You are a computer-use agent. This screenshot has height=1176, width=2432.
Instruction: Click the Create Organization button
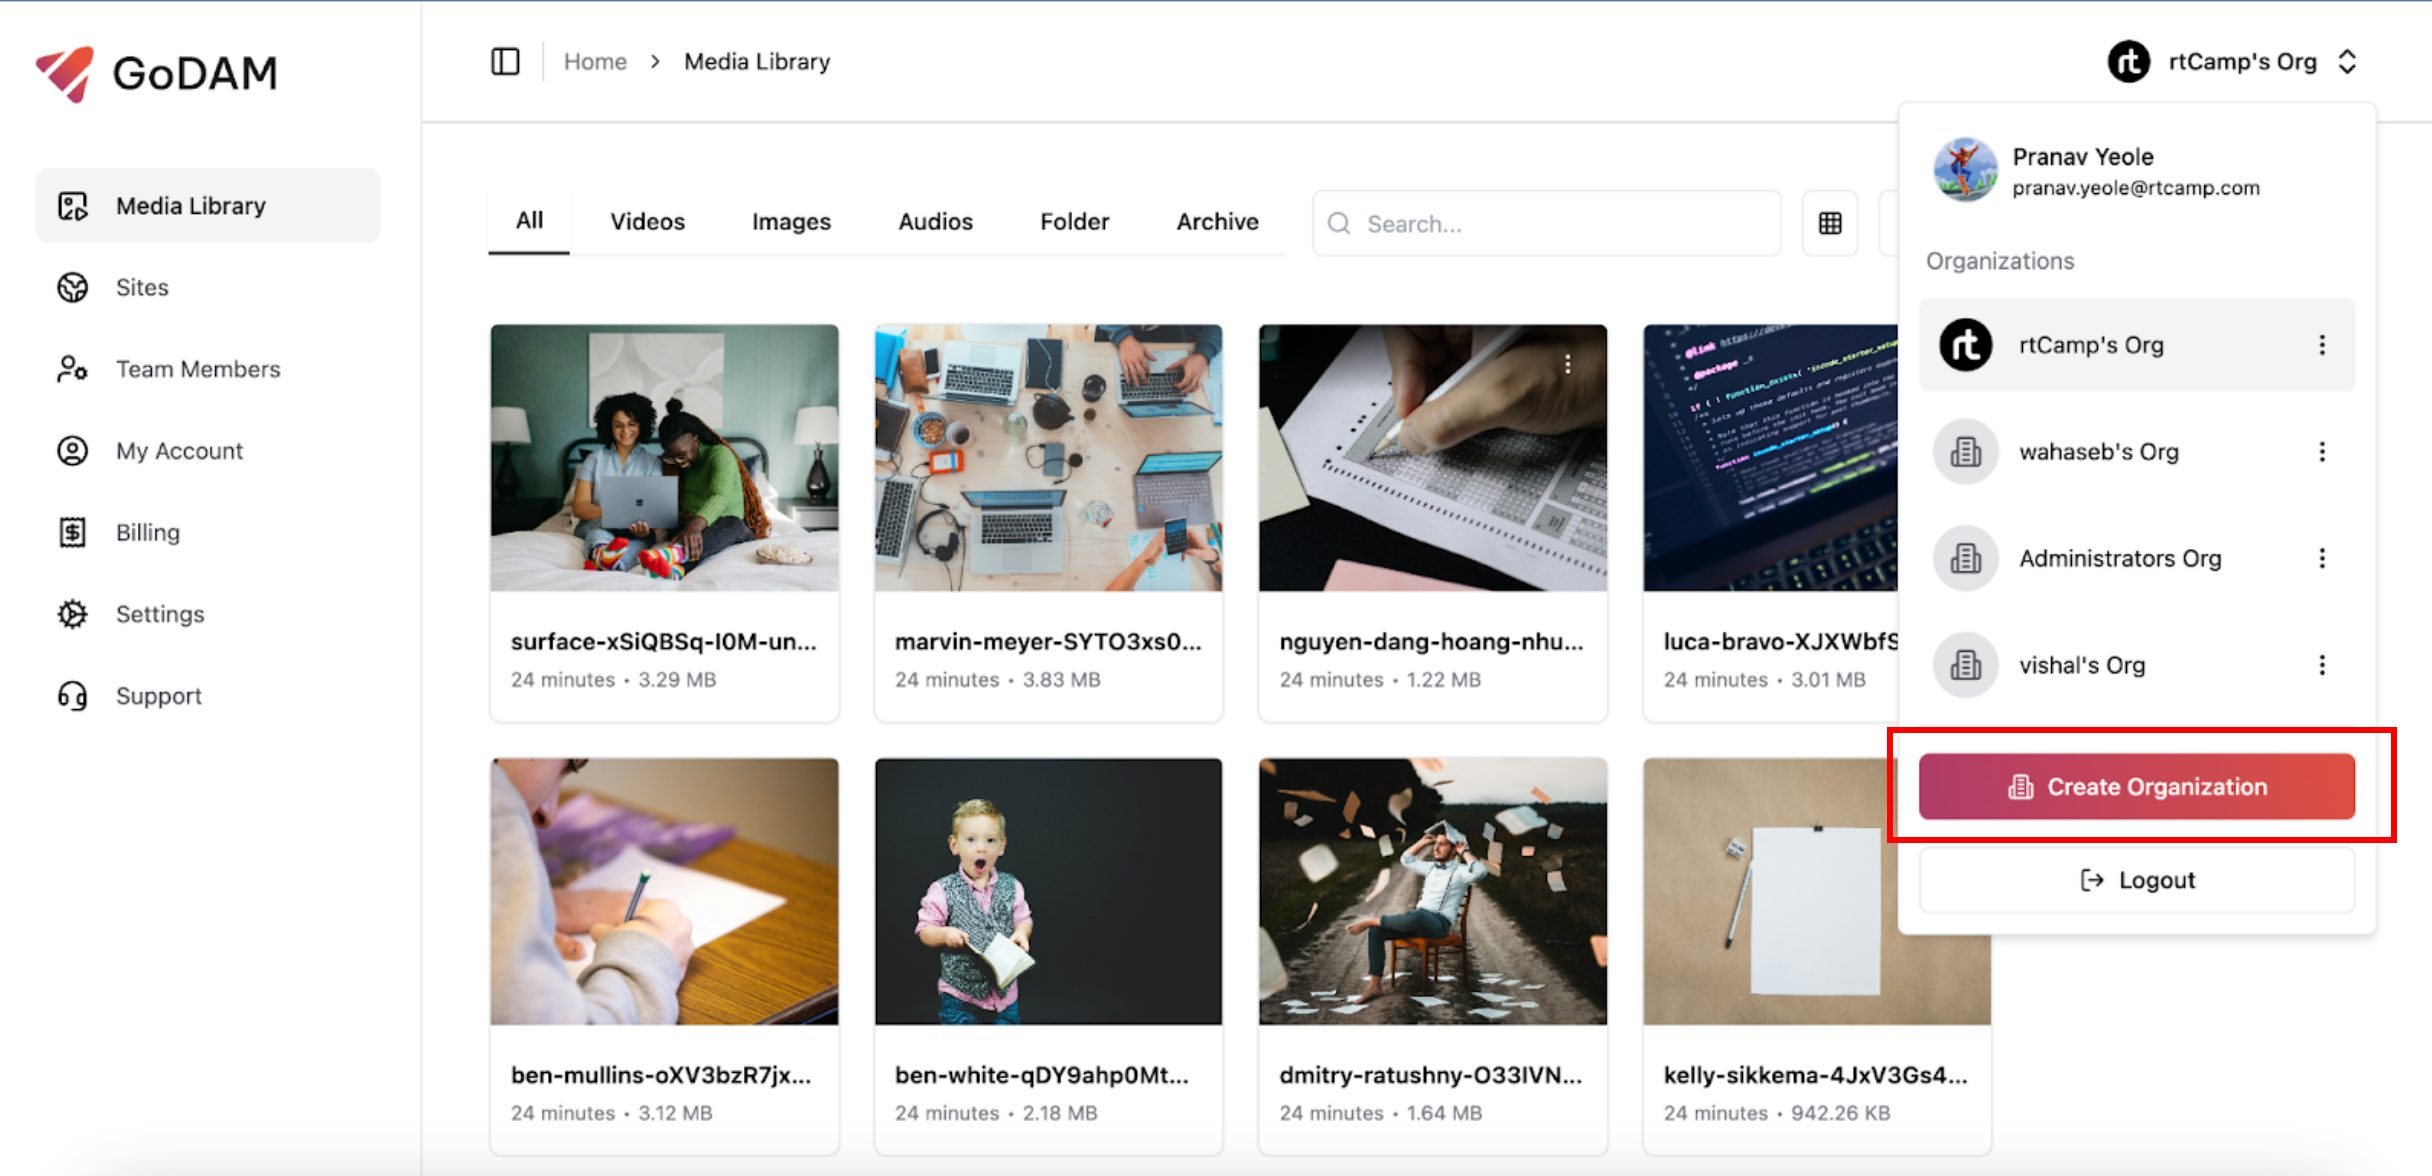pyautogui.click(x=2135, y=786)
